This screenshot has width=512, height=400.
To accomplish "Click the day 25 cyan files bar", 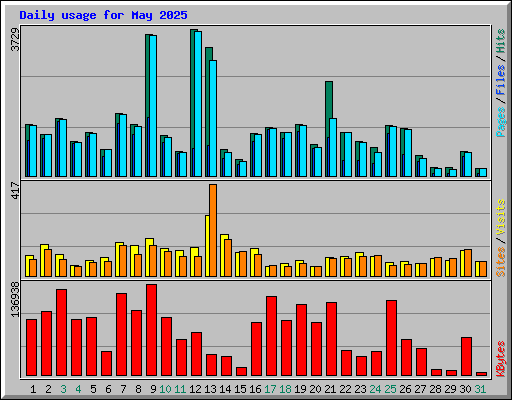I will tap(393, 152).
